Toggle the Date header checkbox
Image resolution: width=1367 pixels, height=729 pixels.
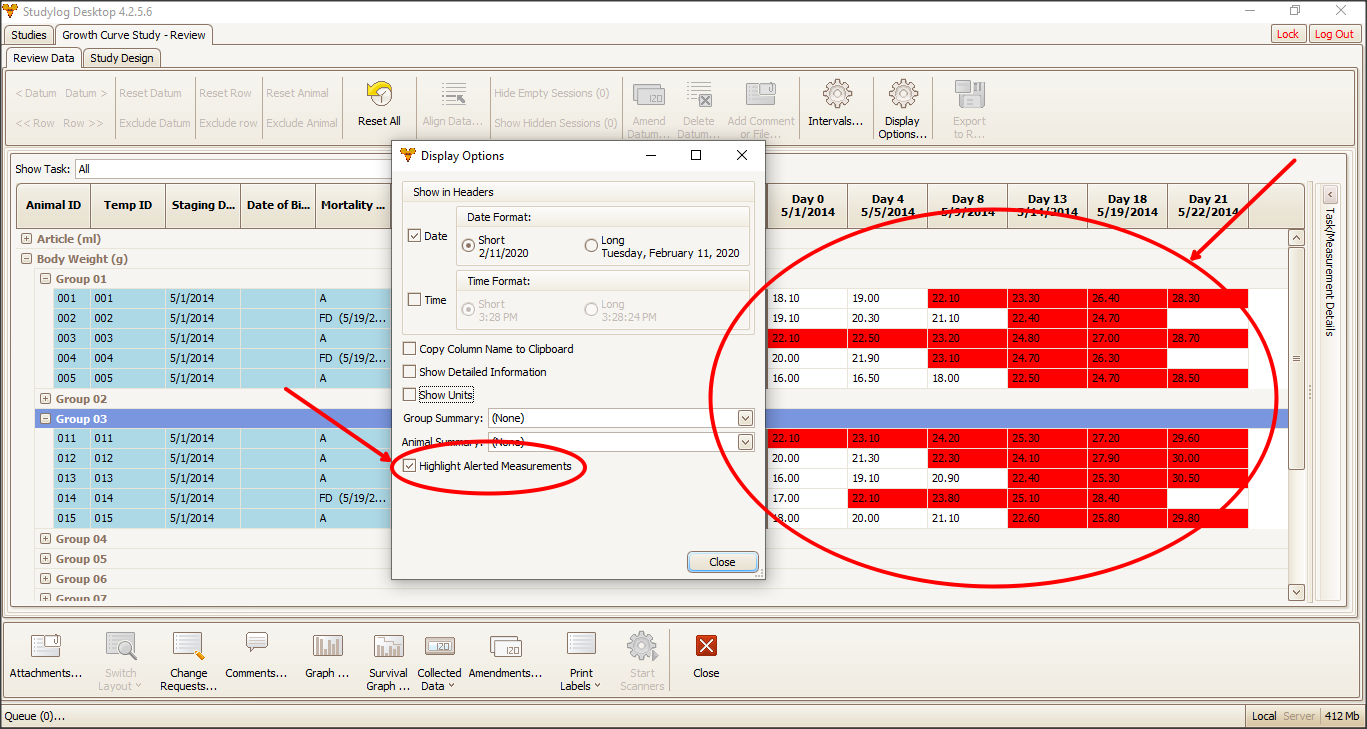[415, 236]
